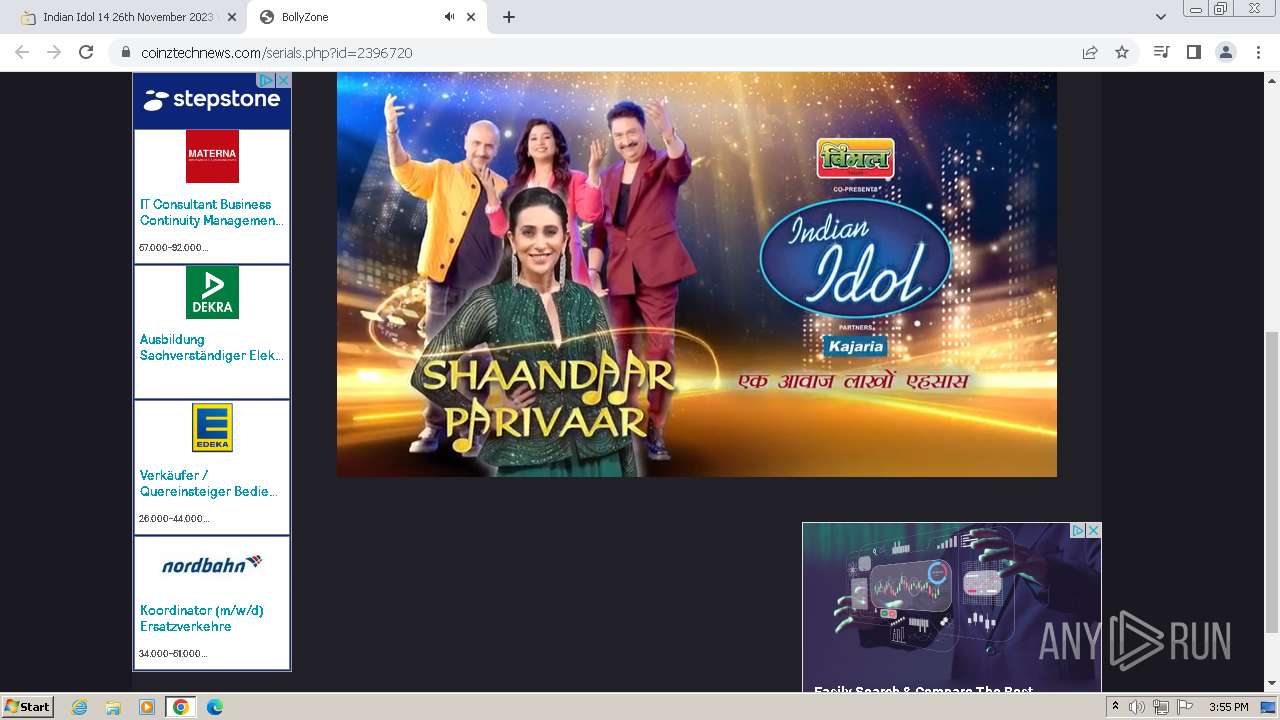Open File Explorer from taskbar

point(113,707)
